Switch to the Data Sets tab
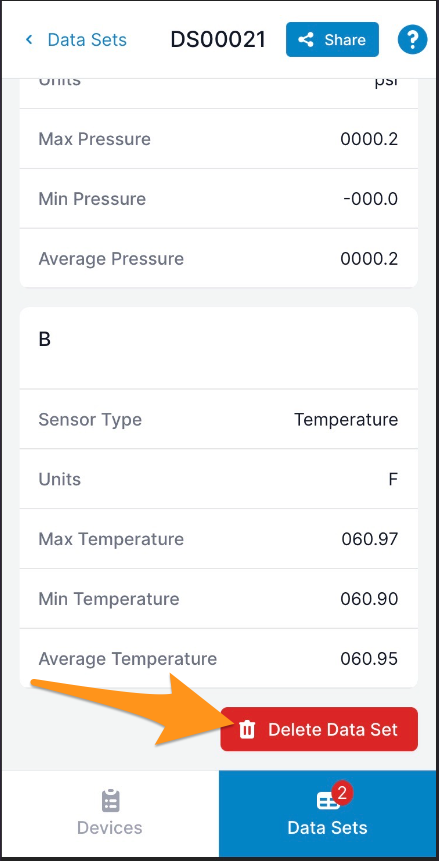The image size is (439, 861). tap(329, 813)
